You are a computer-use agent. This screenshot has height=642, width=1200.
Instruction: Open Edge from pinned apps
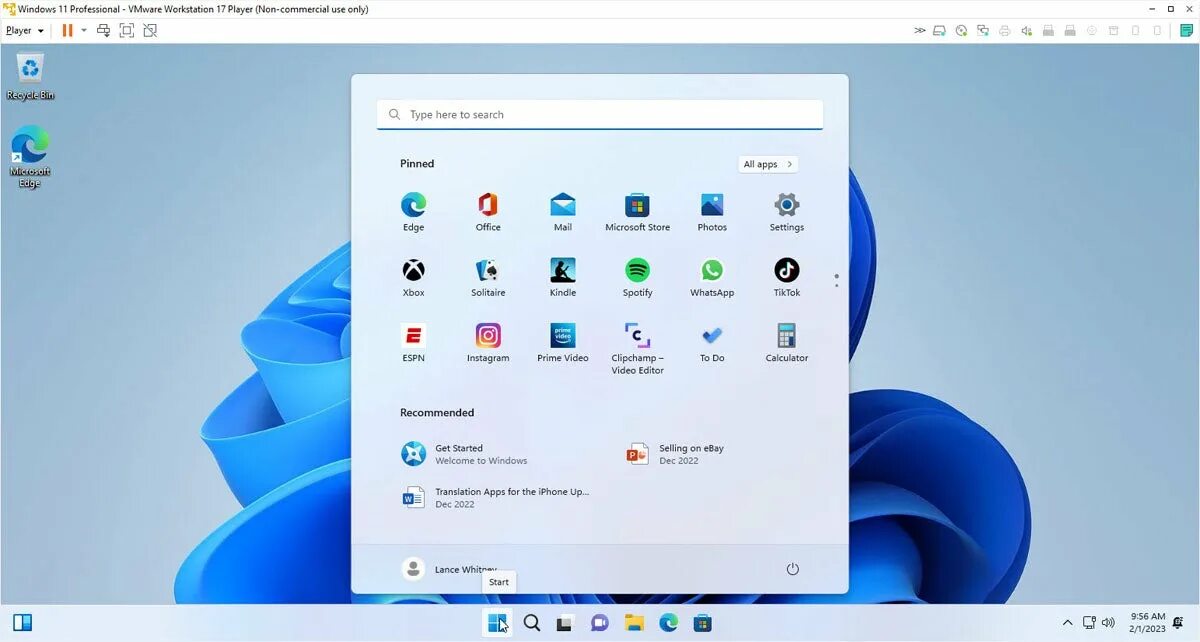pos(413,212)
